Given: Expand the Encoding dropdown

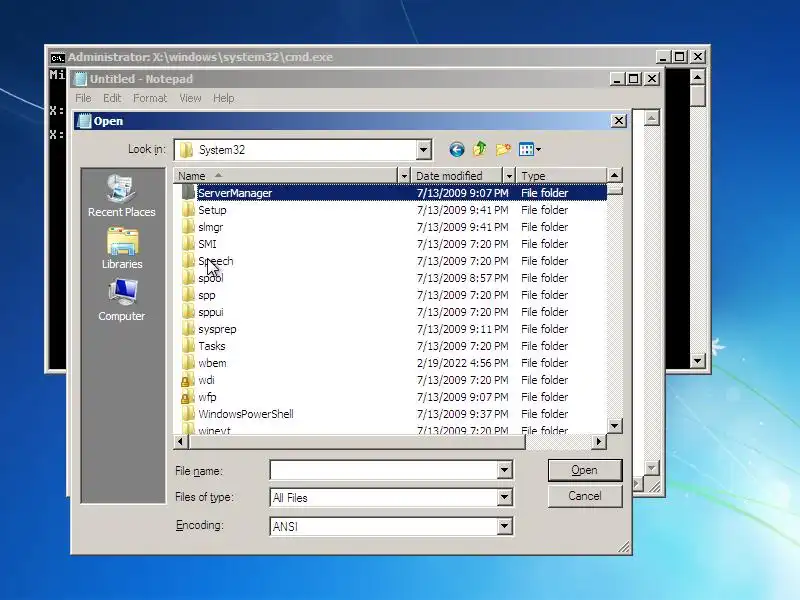Looking at the screenshot, I should pos(505,526).
